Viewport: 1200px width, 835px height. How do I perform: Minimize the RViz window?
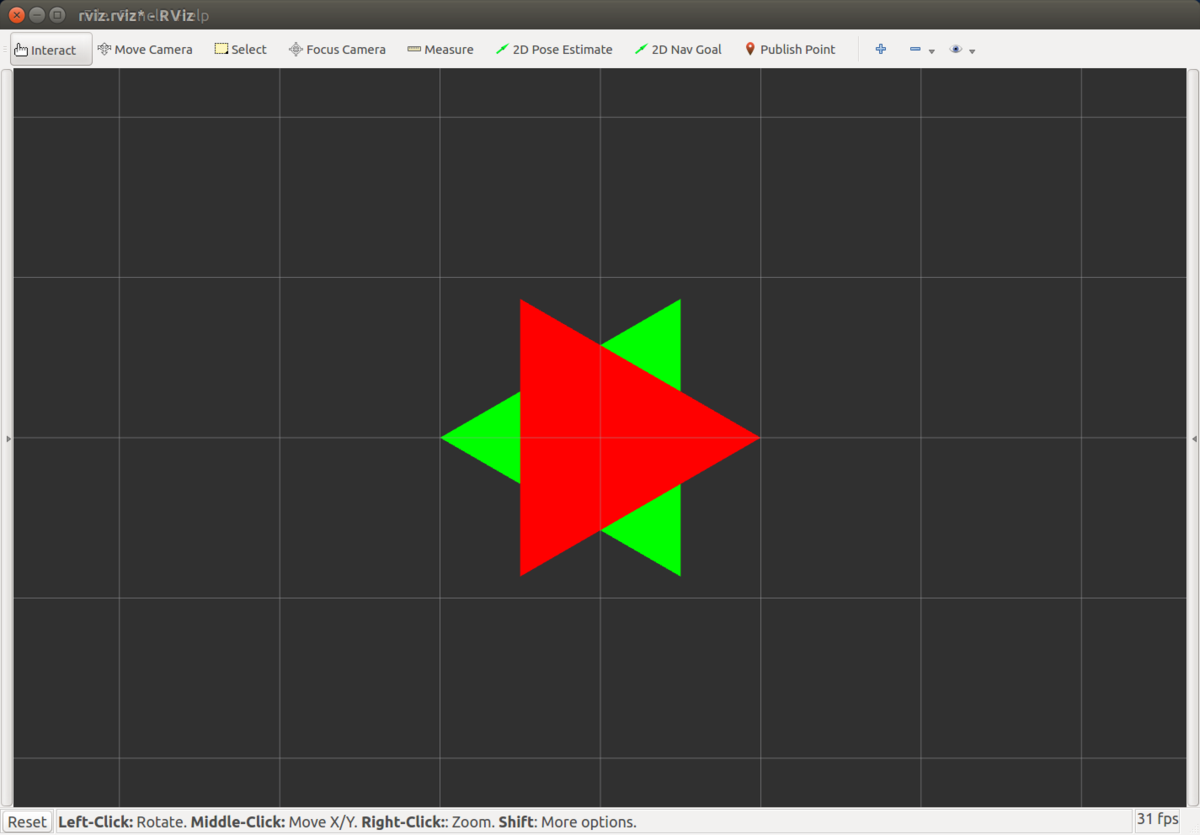click(37, 15)
